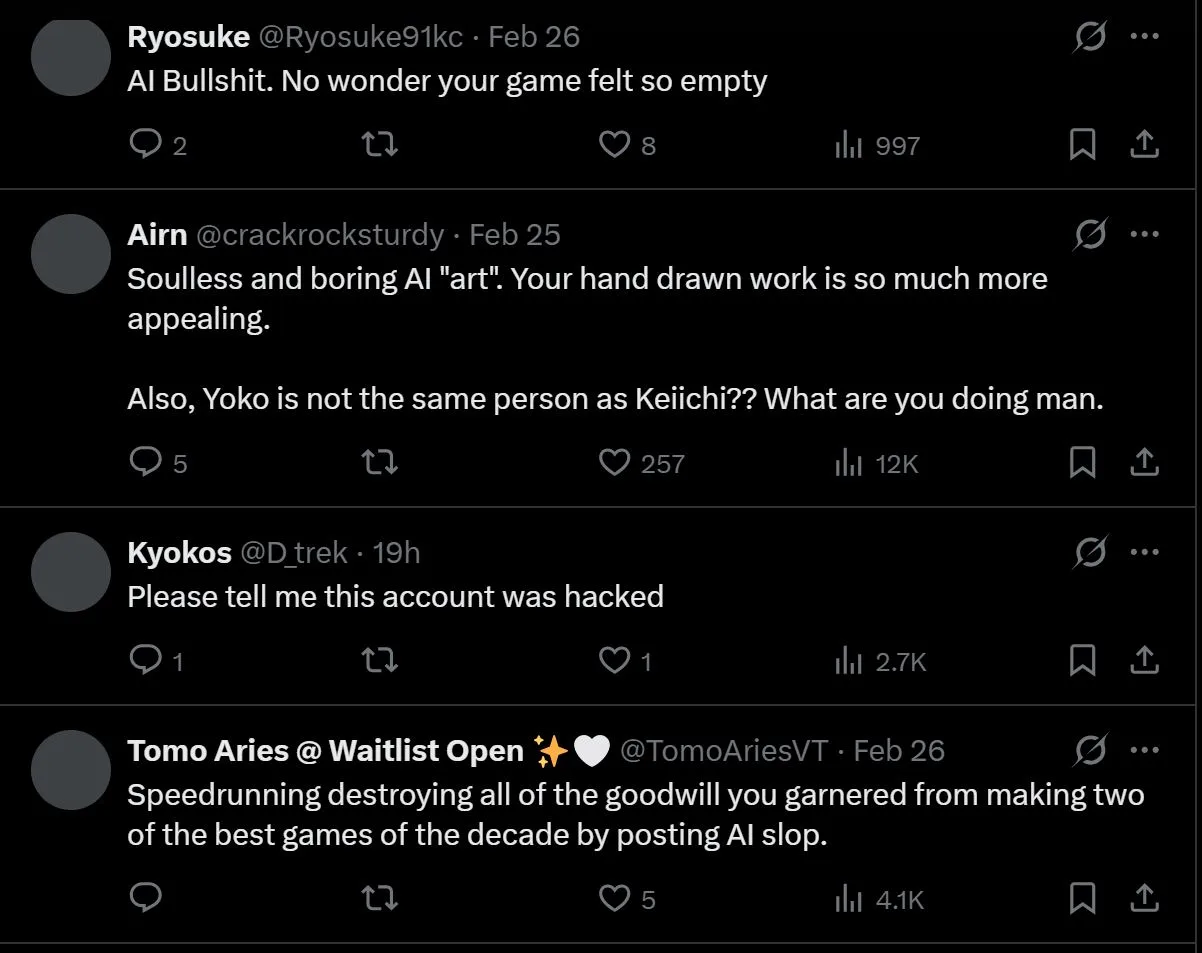1202x953 pixels.
Task: Expand three-dot menu on Kyokos's tweet
Action: tap(1144, 552)
